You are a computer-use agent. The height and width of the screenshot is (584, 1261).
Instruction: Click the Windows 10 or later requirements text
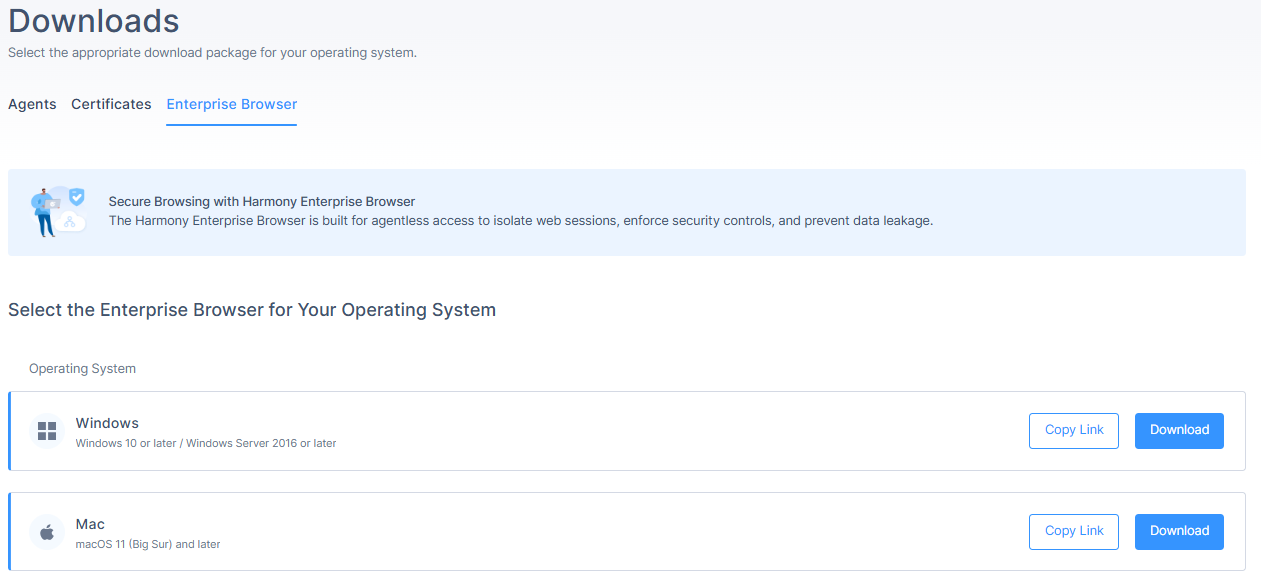(x=206, y=443)
